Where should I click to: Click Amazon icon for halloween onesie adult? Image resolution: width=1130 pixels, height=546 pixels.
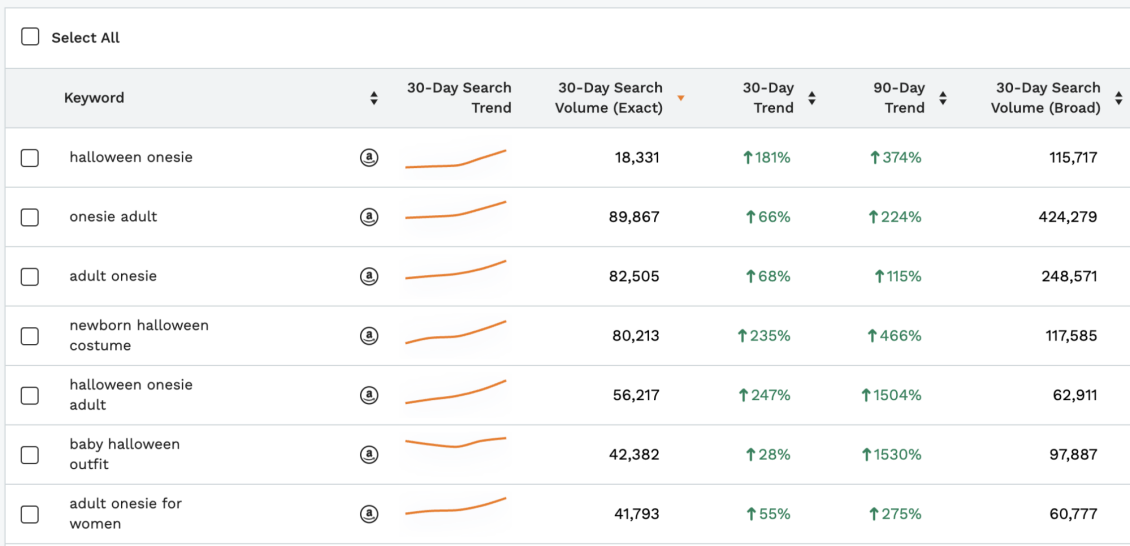point(369,395)
